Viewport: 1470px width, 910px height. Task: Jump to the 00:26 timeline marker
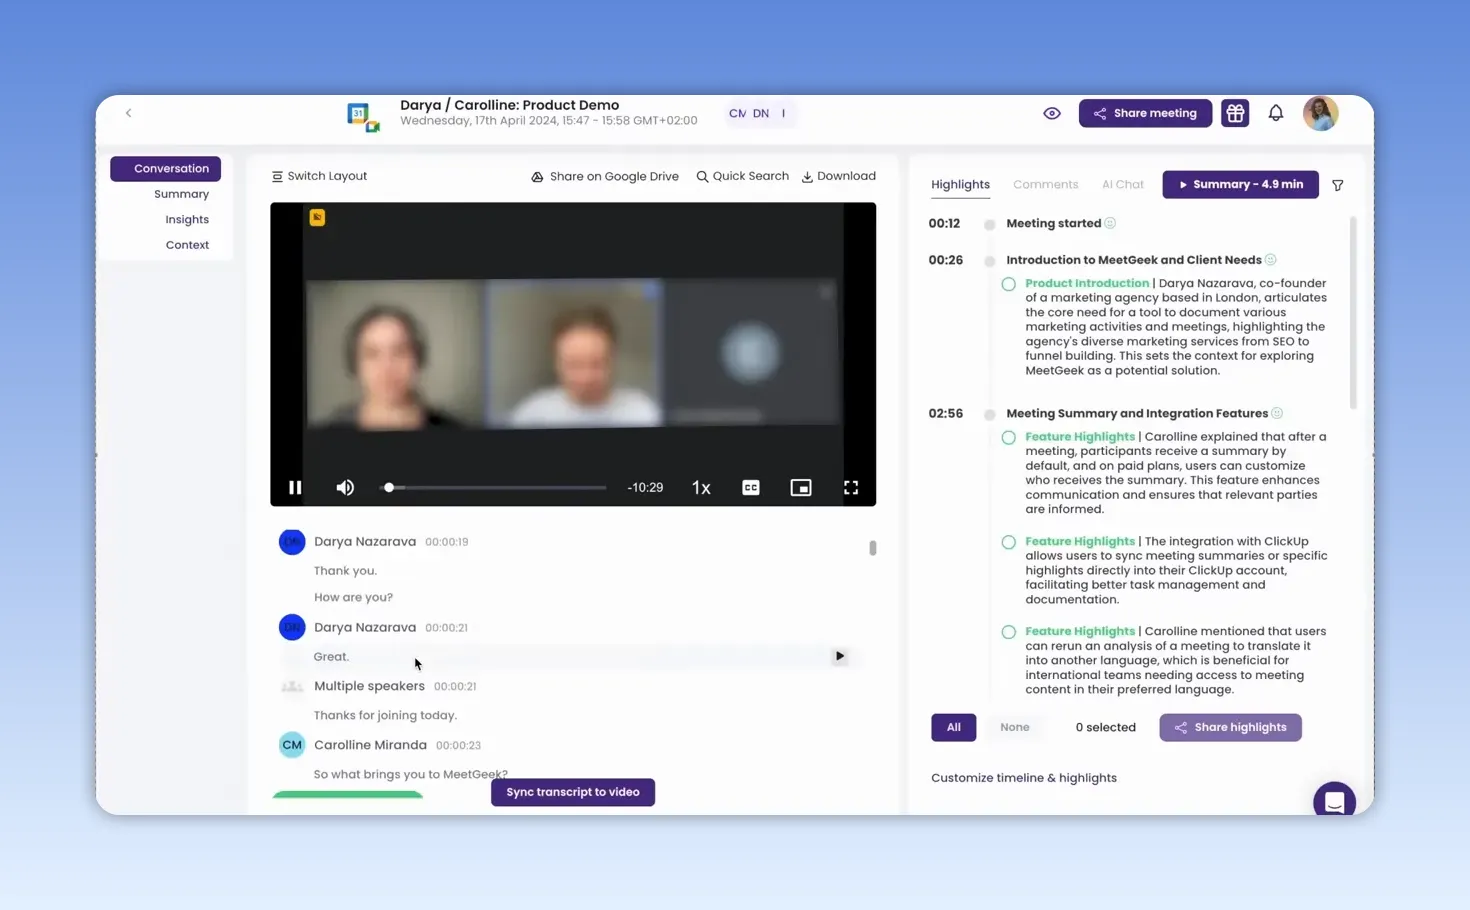click(945, 260)
